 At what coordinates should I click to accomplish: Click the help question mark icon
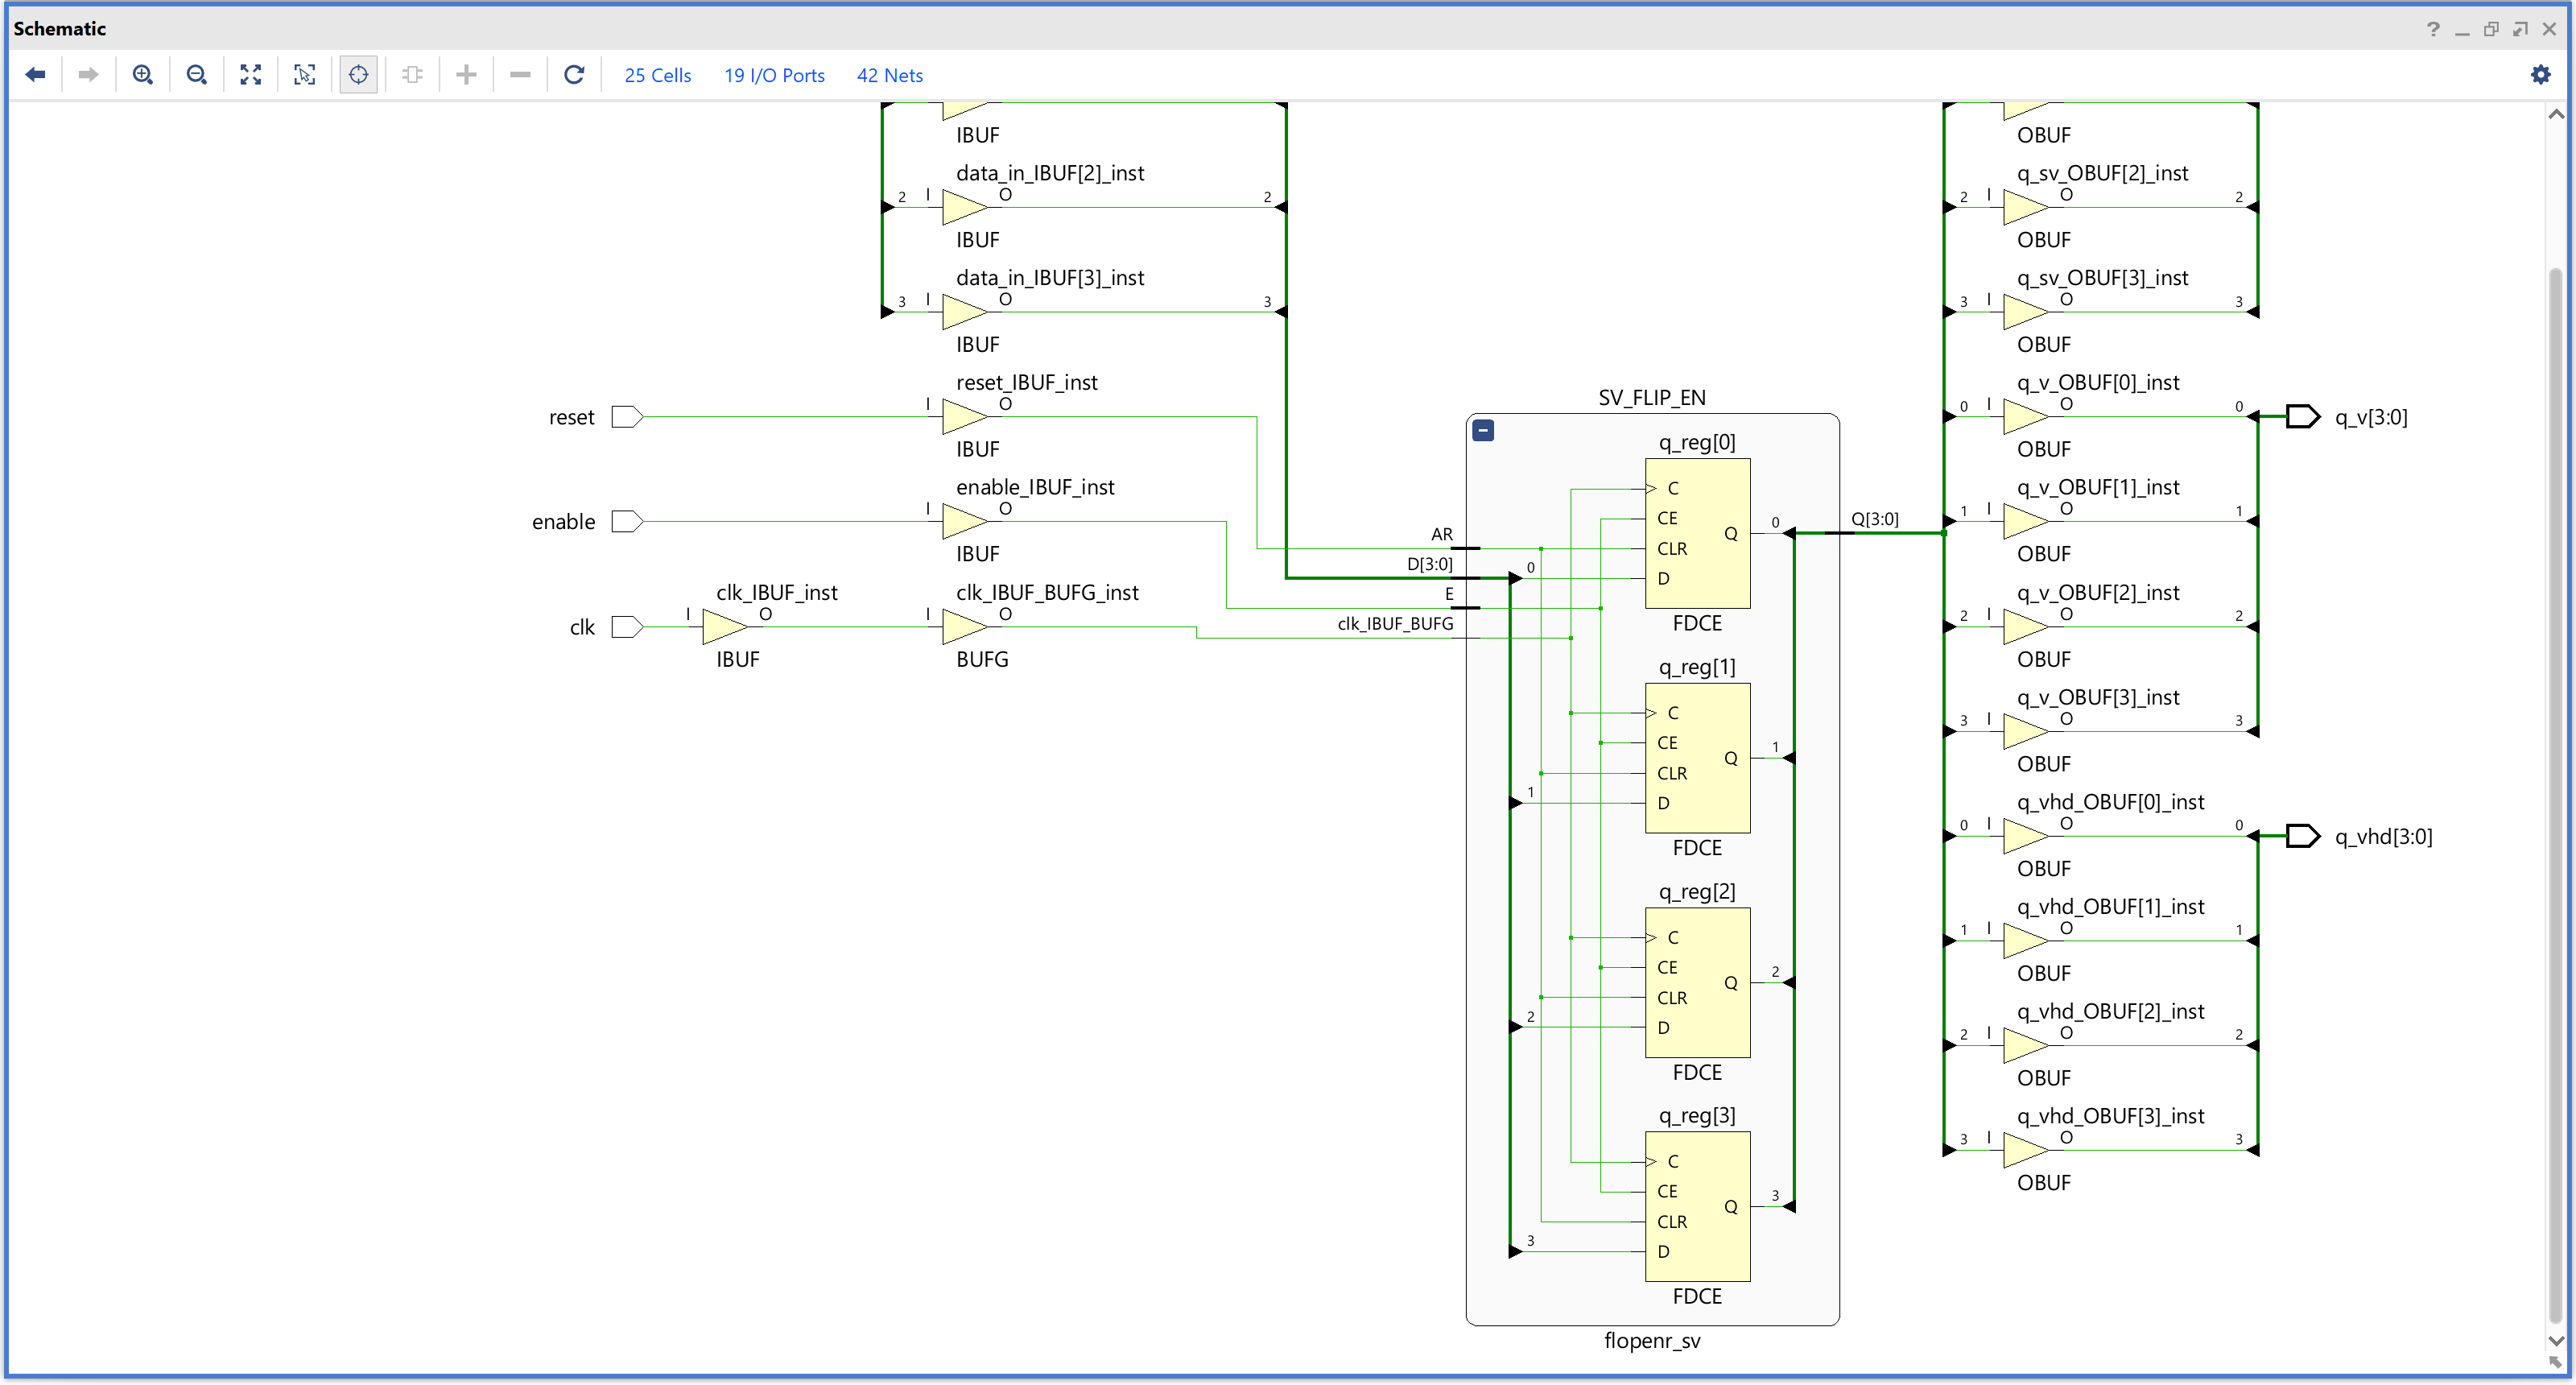tap(2433, 29)
